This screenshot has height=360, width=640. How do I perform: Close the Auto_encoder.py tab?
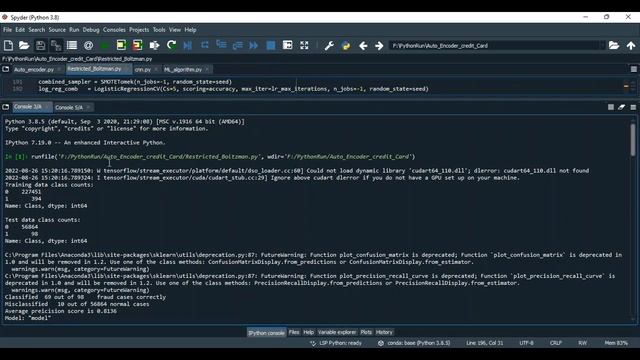[x=59, y=70]
